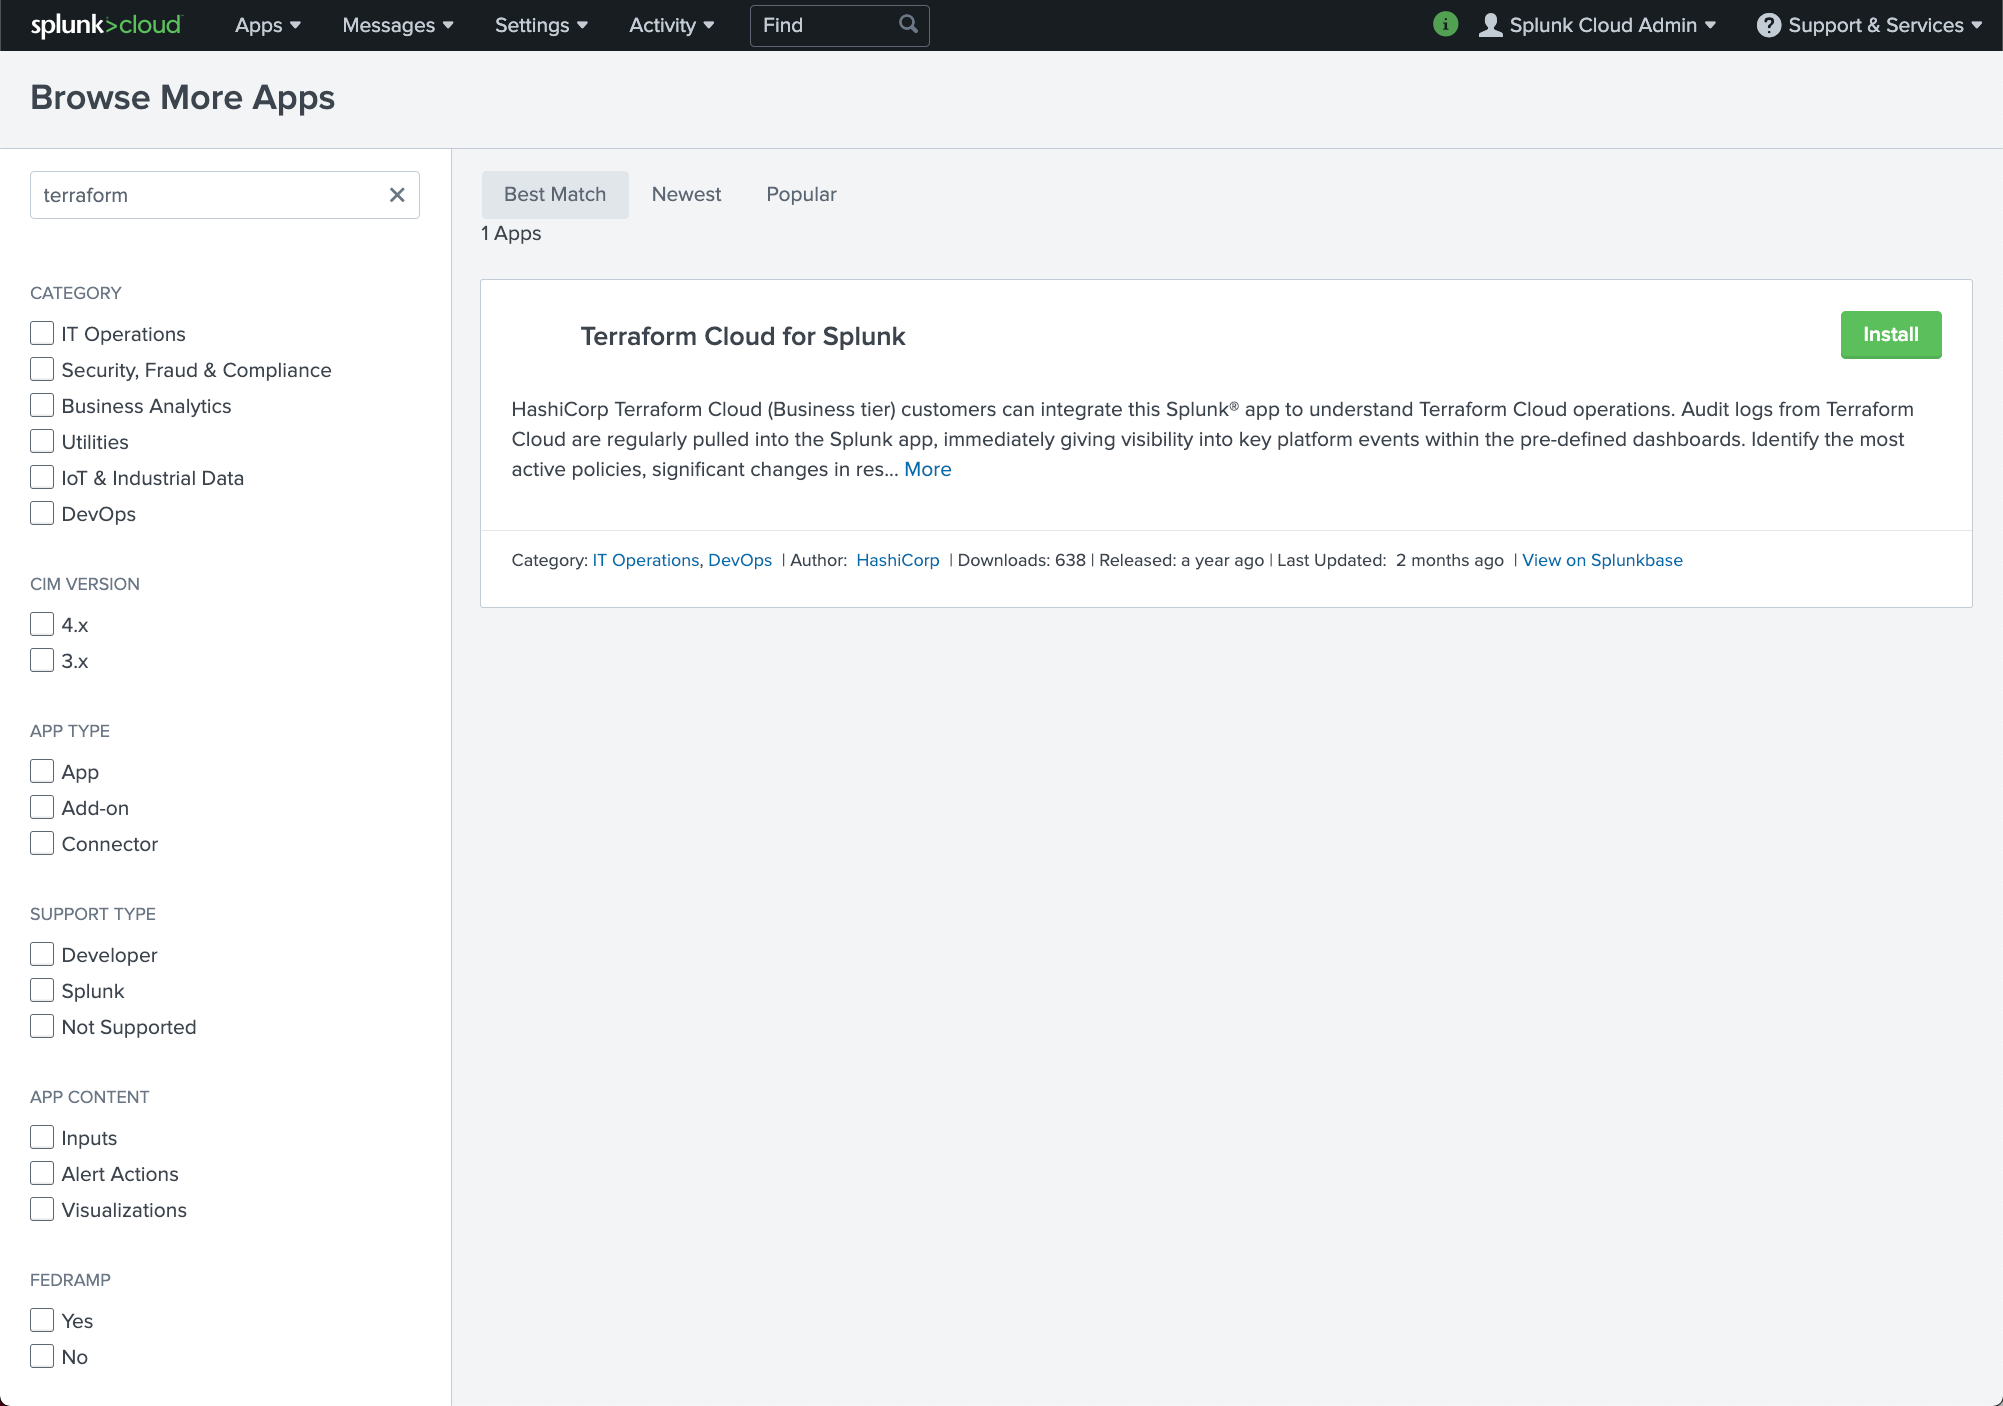Clear the terraform search with X icon
This screenshot has width=2003, height=1406.
click(397, 195)
